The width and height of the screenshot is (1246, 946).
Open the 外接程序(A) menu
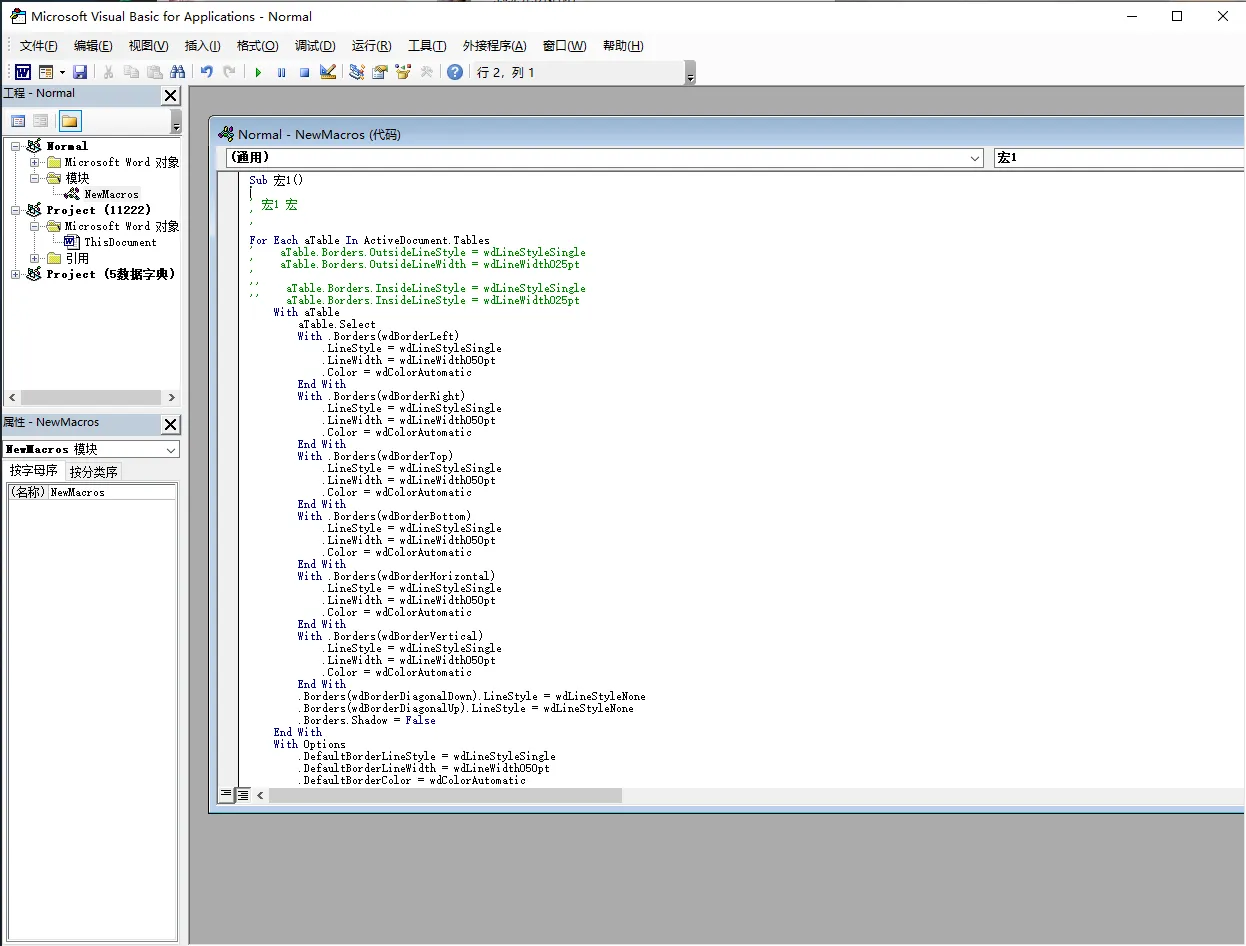[494, 46]
